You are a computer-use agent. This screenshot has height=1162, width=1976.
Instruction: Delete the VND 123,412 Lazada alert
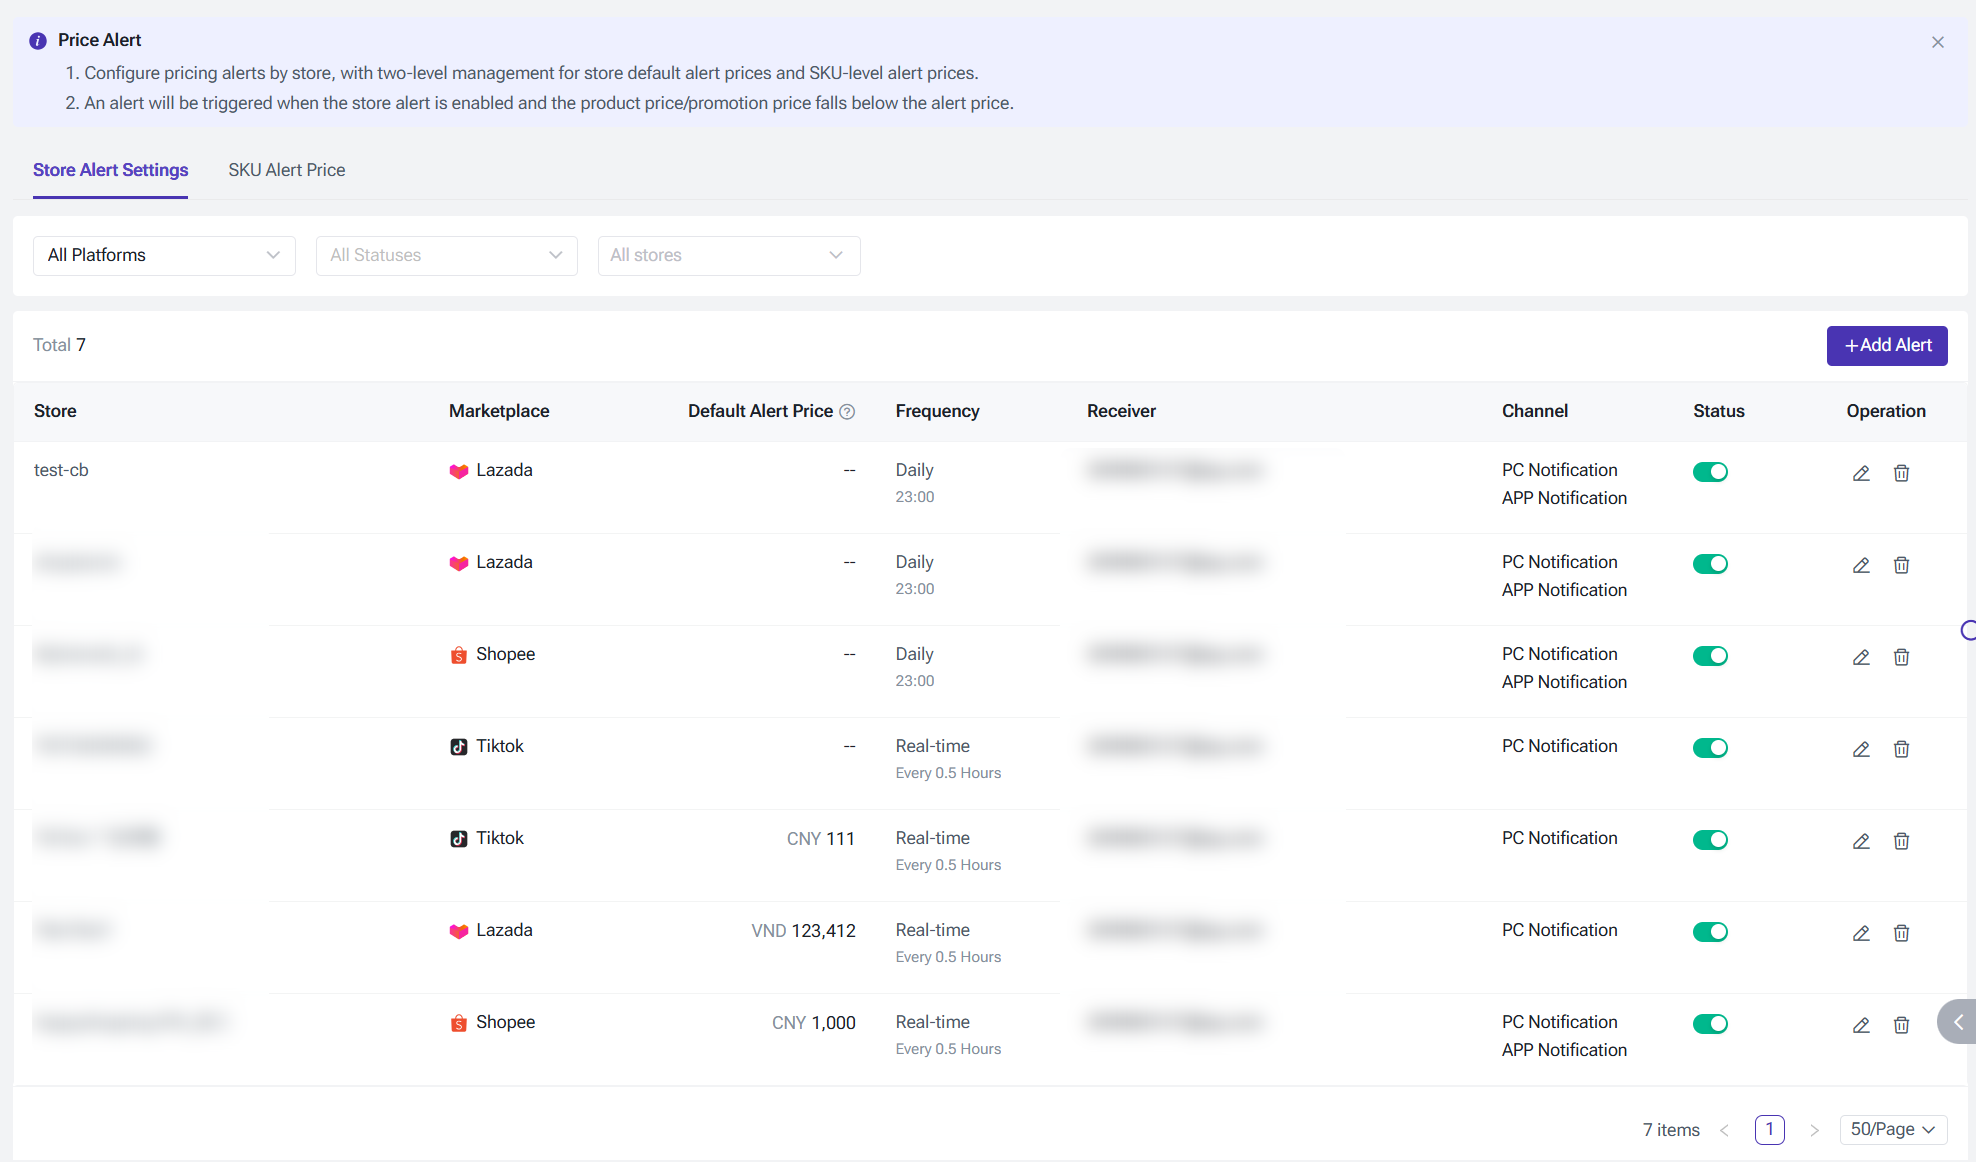pyautogui.click(x=1901, y=933)
